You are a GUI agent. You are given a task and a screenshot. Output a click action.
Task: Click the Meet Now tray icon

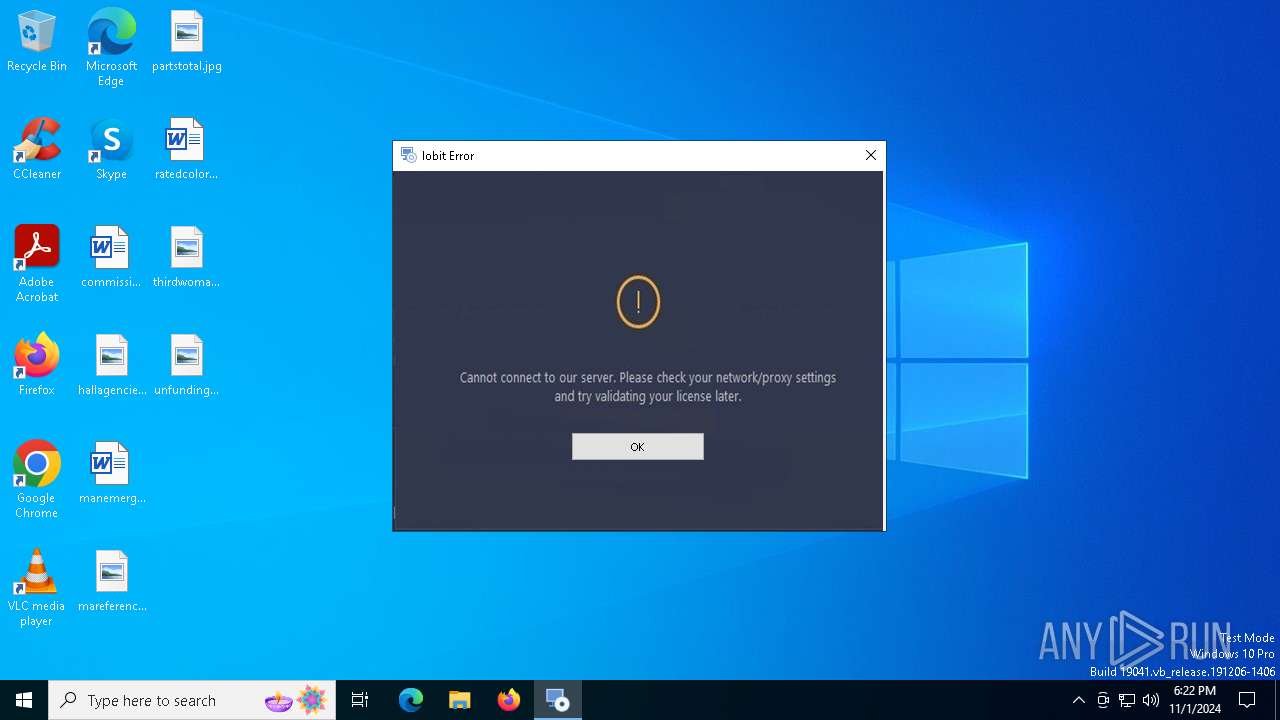1103,700
